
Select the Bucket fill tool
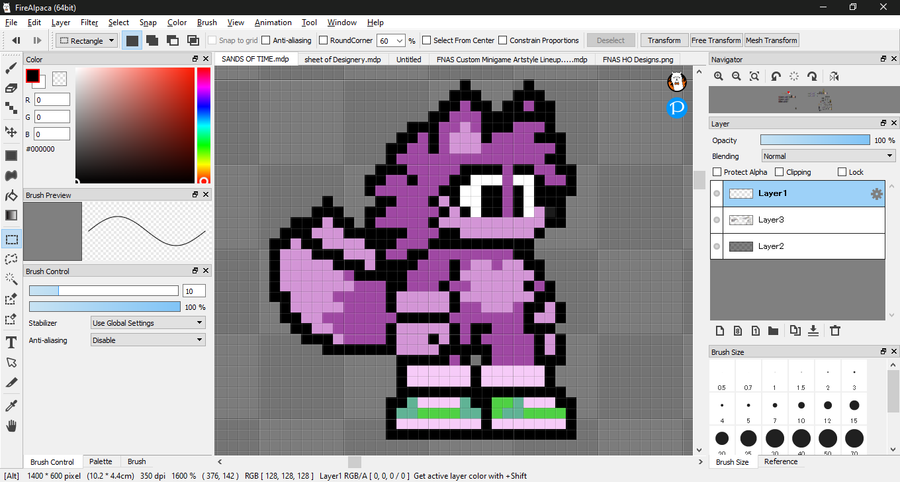point(11,196)
